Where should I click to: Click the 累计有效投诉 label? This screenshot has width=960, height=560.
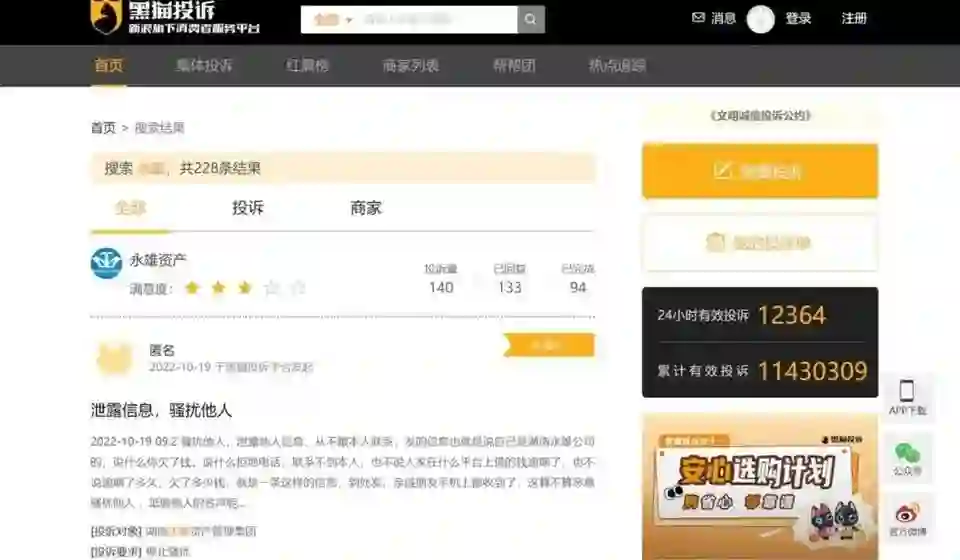click(x=703, y=371)
